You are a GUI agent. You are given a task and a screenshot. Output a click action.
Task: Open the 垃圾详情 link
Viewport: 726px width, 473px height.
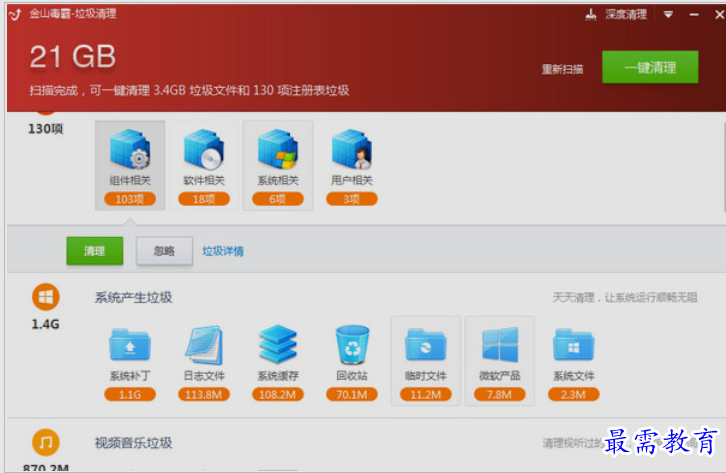coord(223,251)
